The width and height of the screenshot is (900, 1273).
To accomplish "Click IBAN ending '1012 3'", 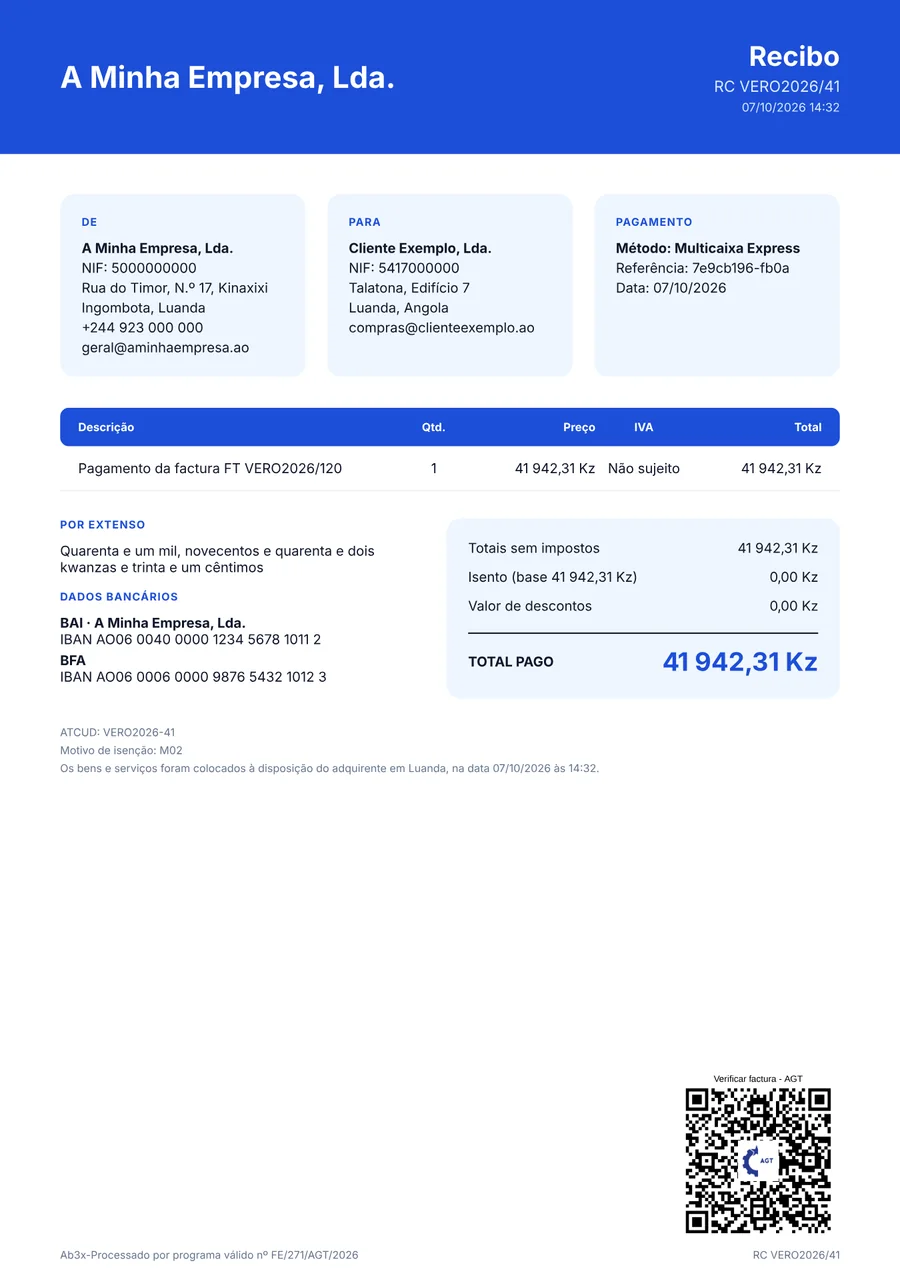I will 193,677.
